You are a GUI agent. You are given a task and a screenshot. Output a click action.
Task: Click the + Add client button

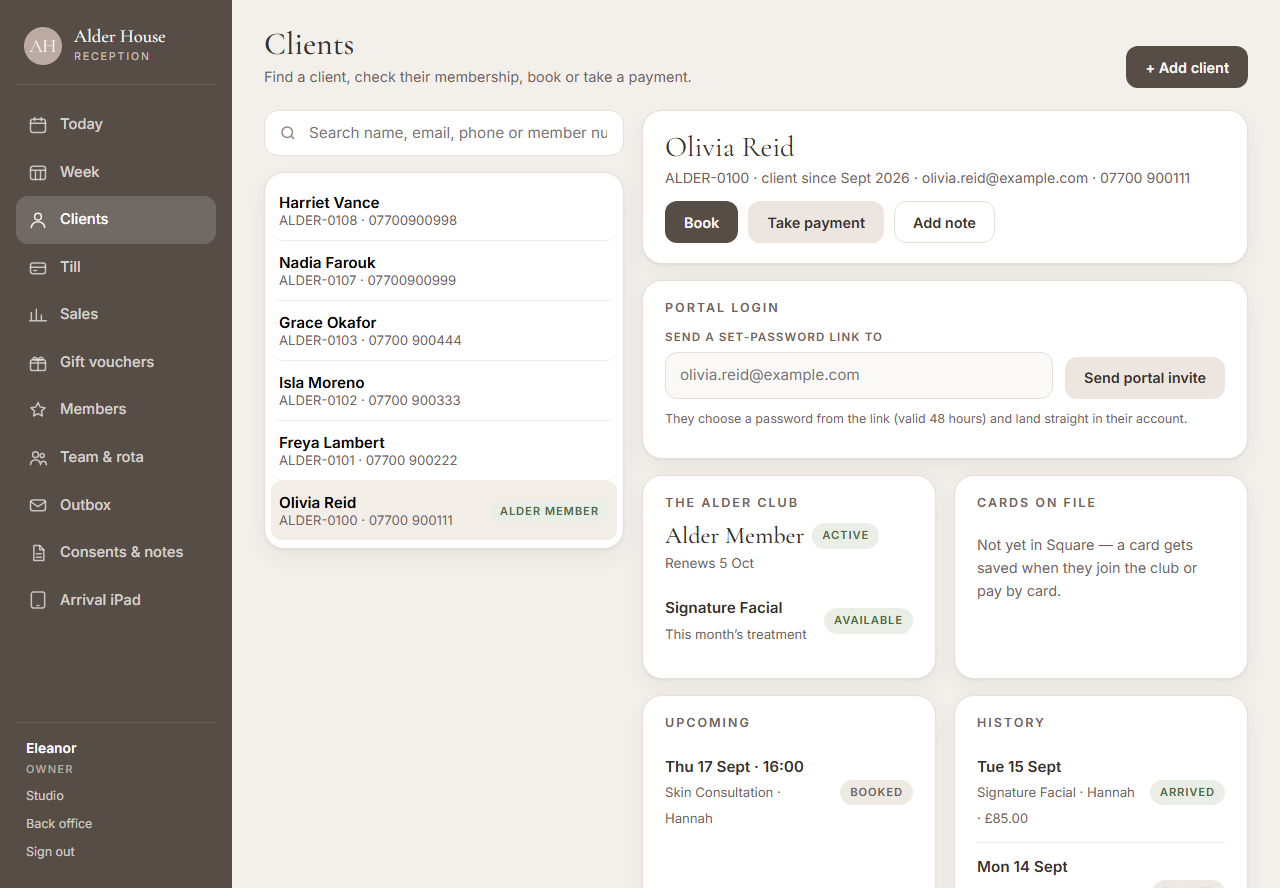[x=1187, y=67]
